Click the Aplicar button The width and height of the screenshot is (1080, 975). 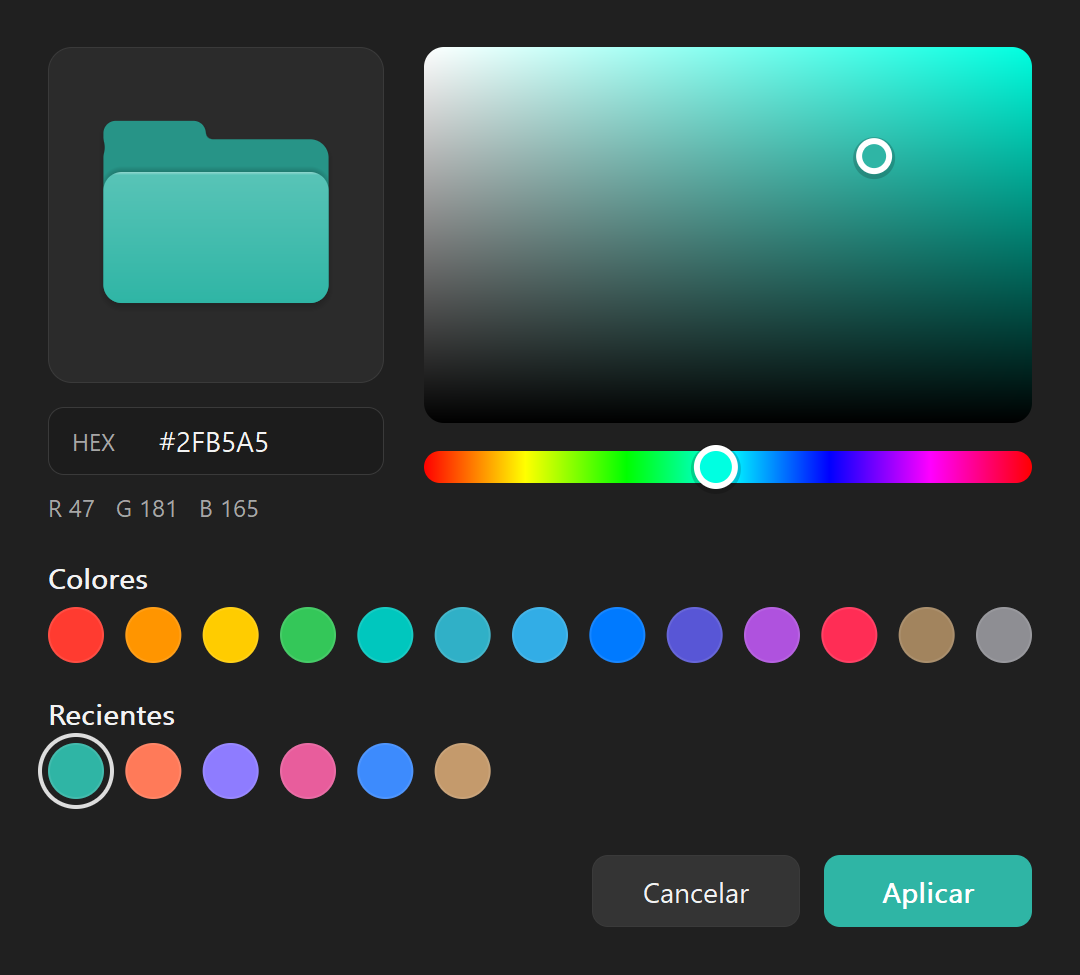[927, 891]
